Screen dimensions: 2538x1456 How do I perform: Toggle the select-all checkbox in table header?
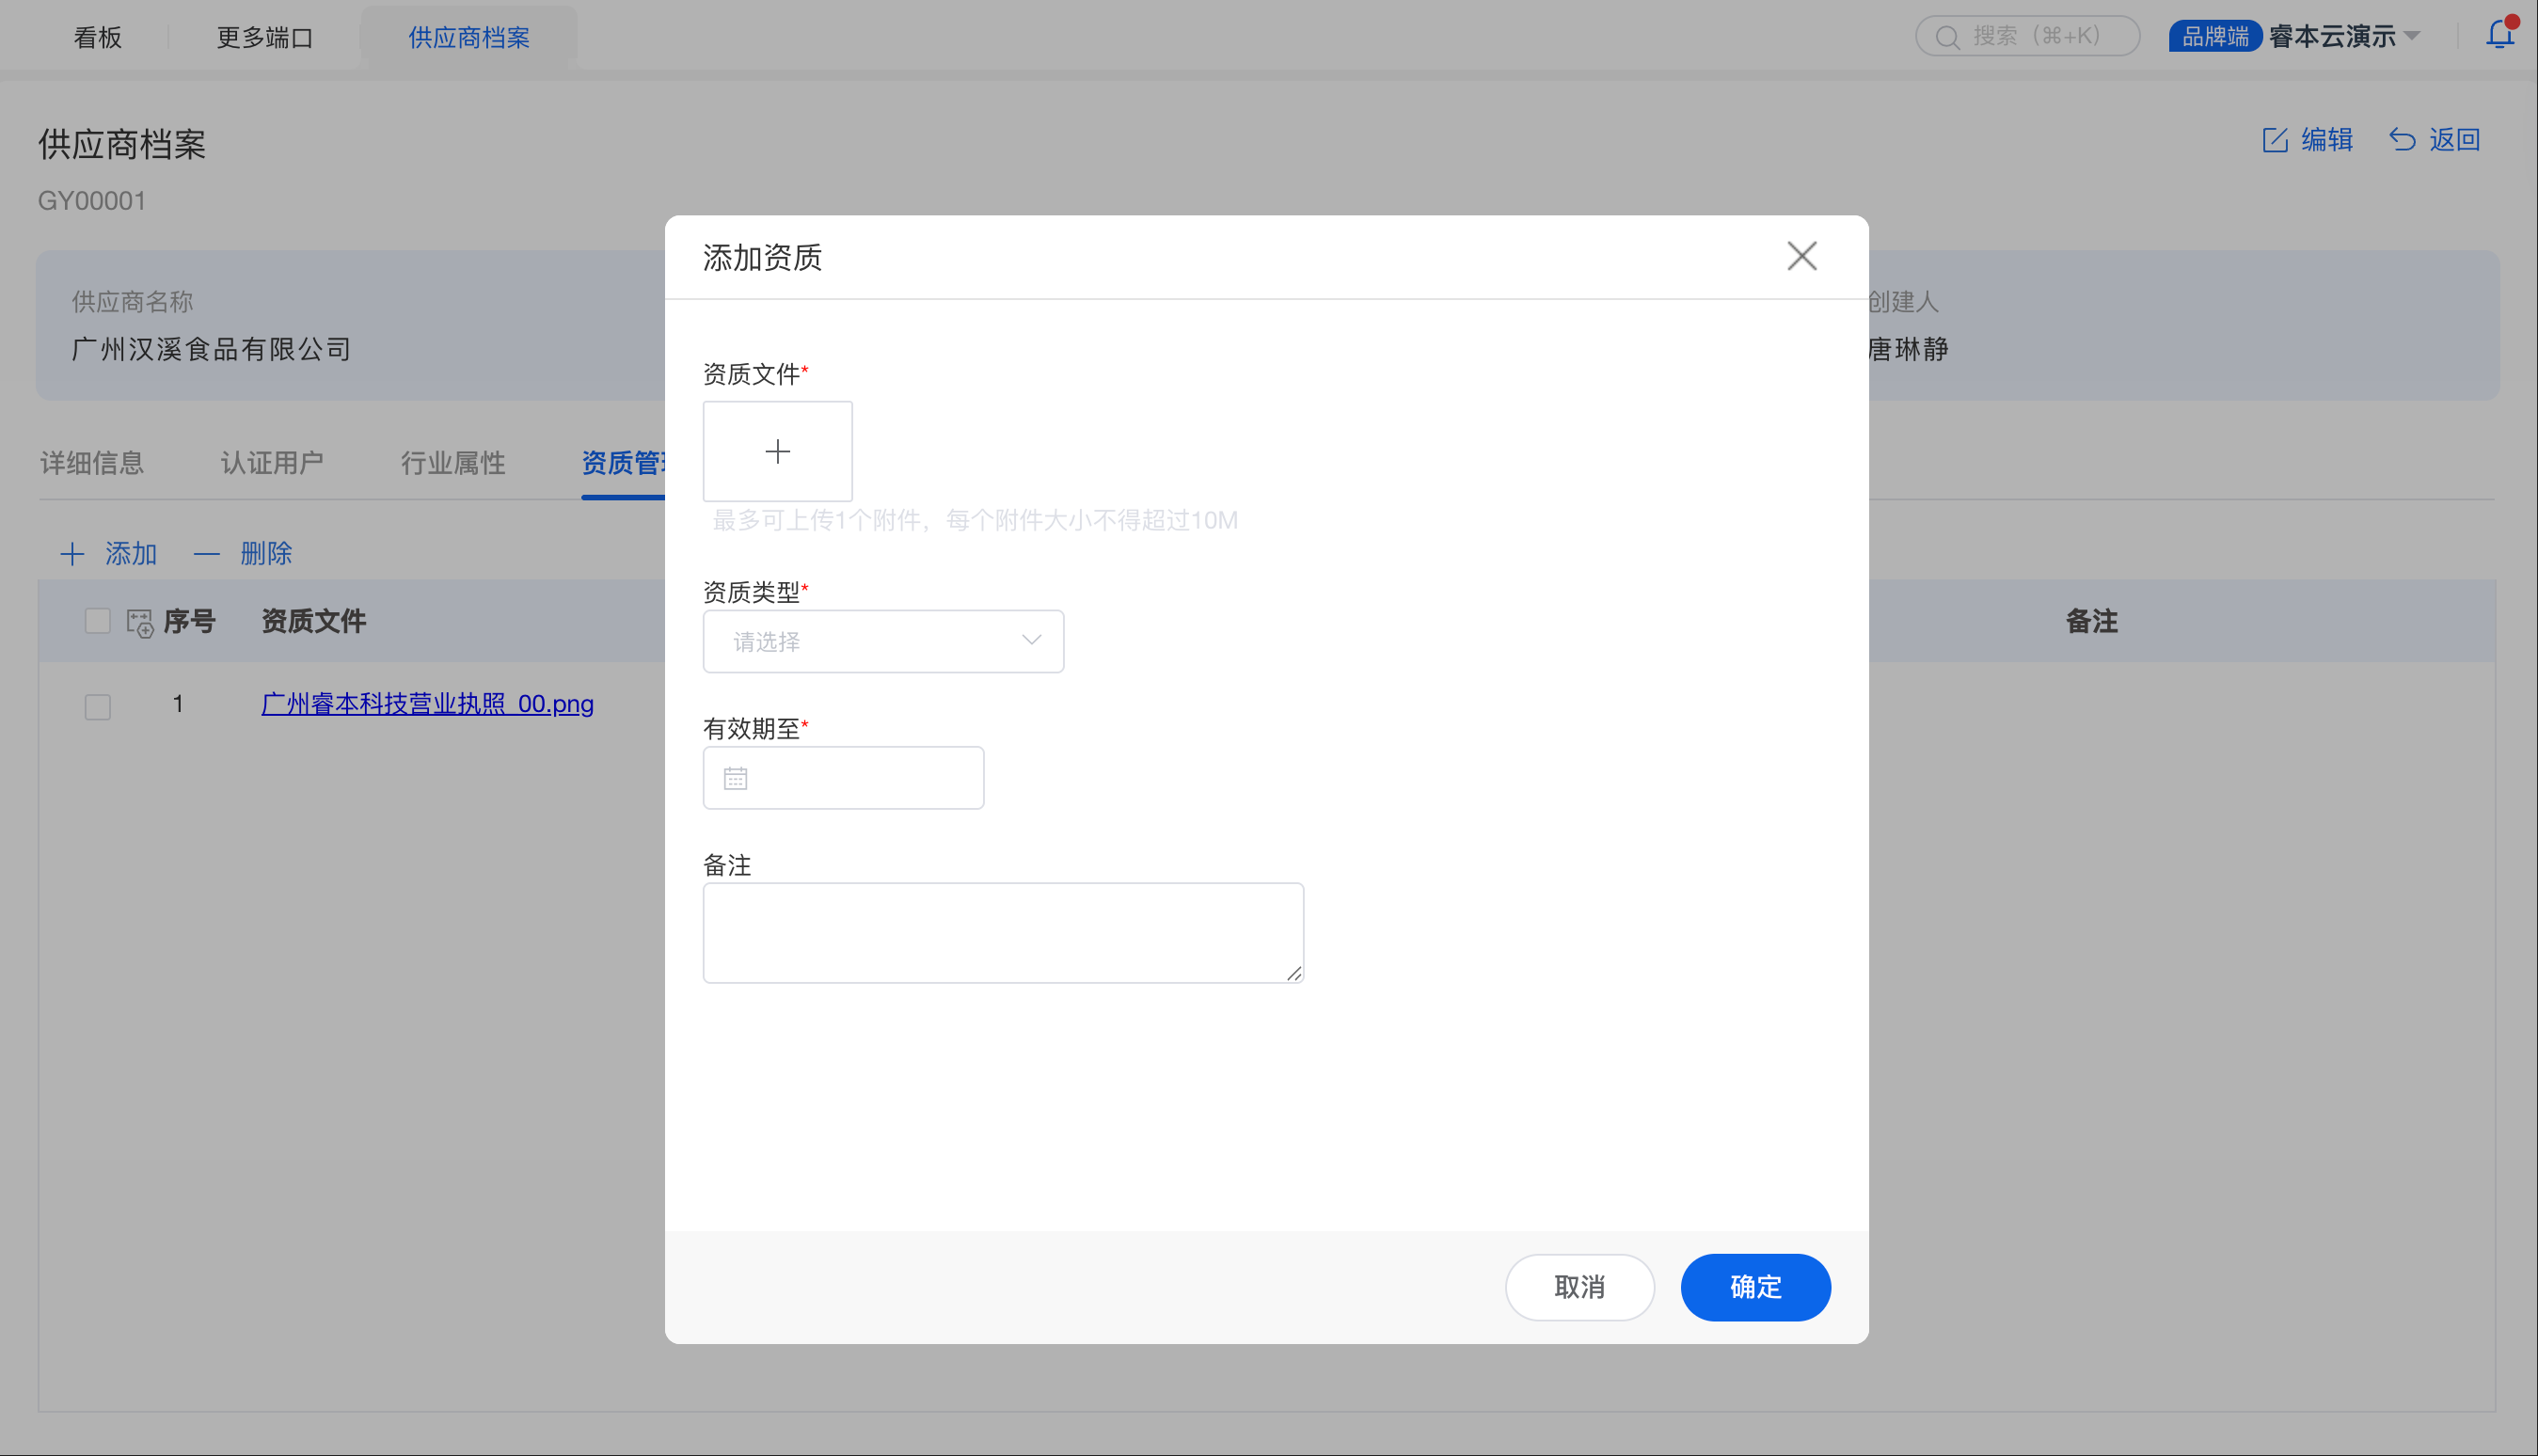tap(98, 621)
